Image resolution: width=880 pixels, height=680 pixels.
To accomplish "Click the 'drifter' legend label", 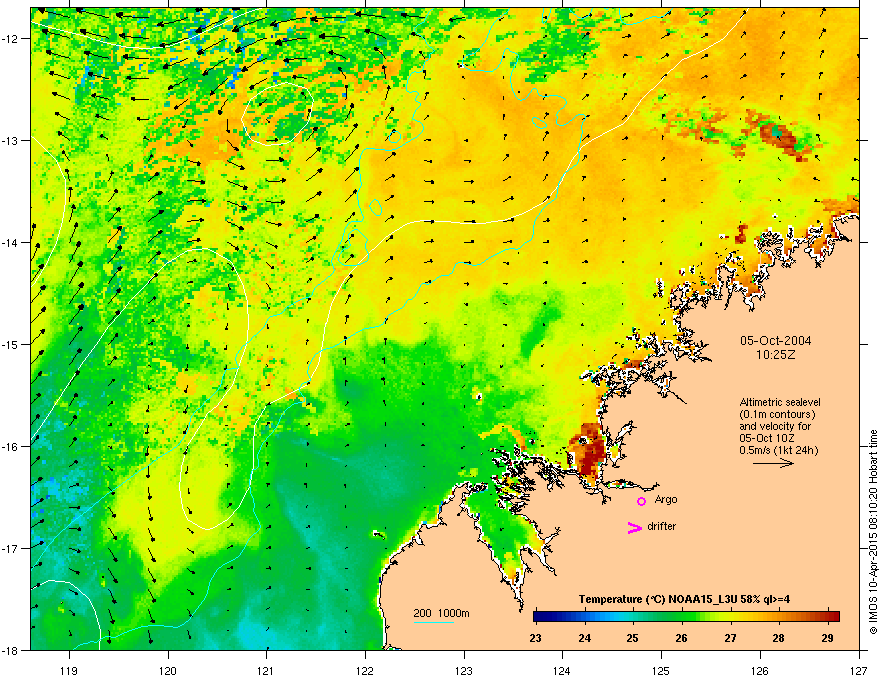I will [x=662, y=526].
